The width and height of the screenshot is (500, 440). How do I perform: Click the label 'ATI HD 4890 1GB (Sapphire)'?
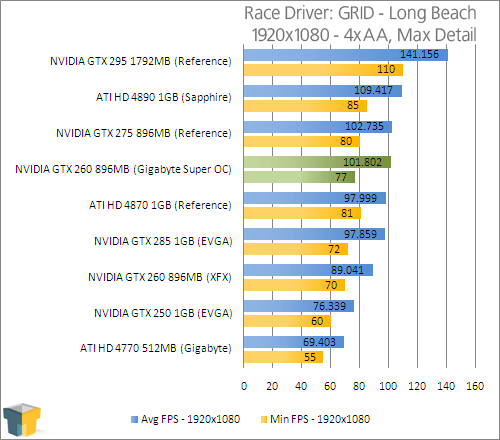164,97
